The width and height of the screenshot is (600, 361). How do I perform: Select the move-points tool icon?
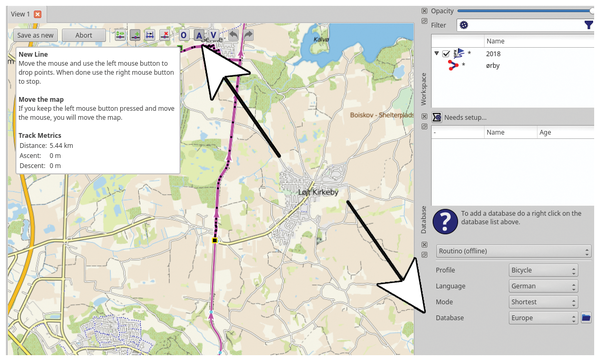coord(120,35)
